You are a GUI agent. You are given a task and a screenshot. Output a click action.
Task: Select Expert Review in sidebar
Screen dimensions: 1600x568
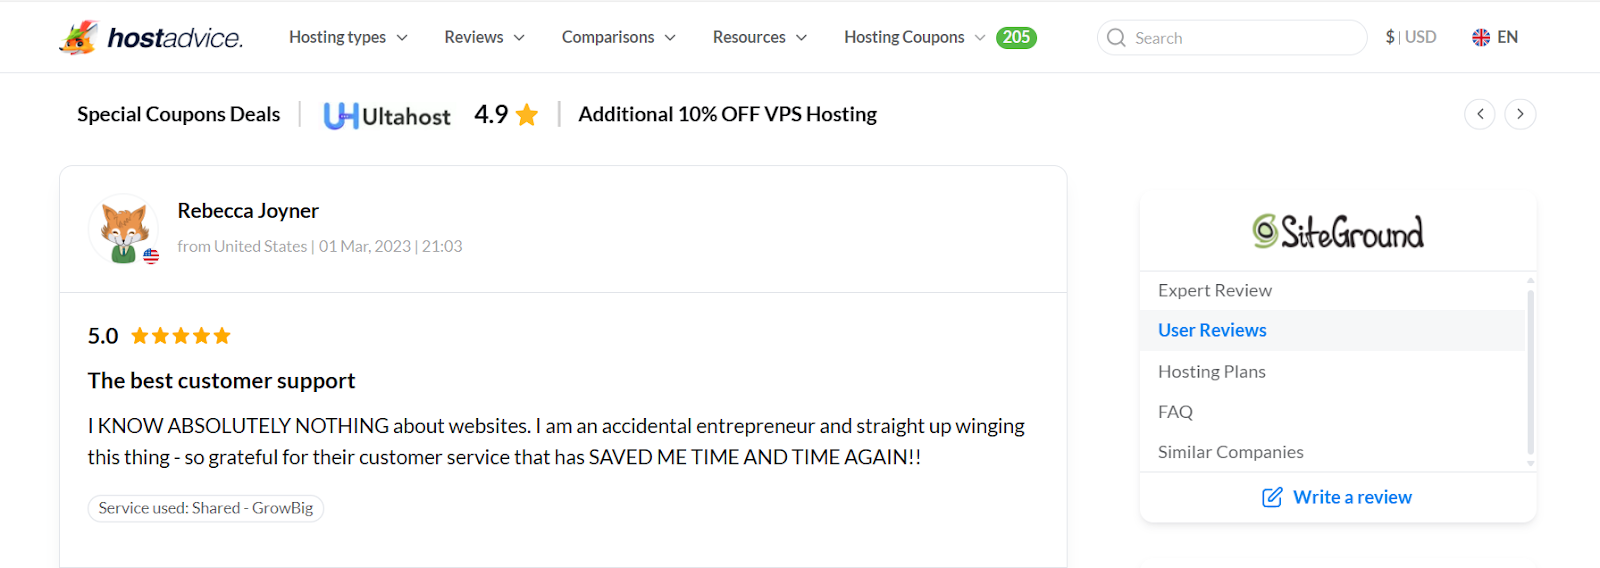pos(1215,290)
